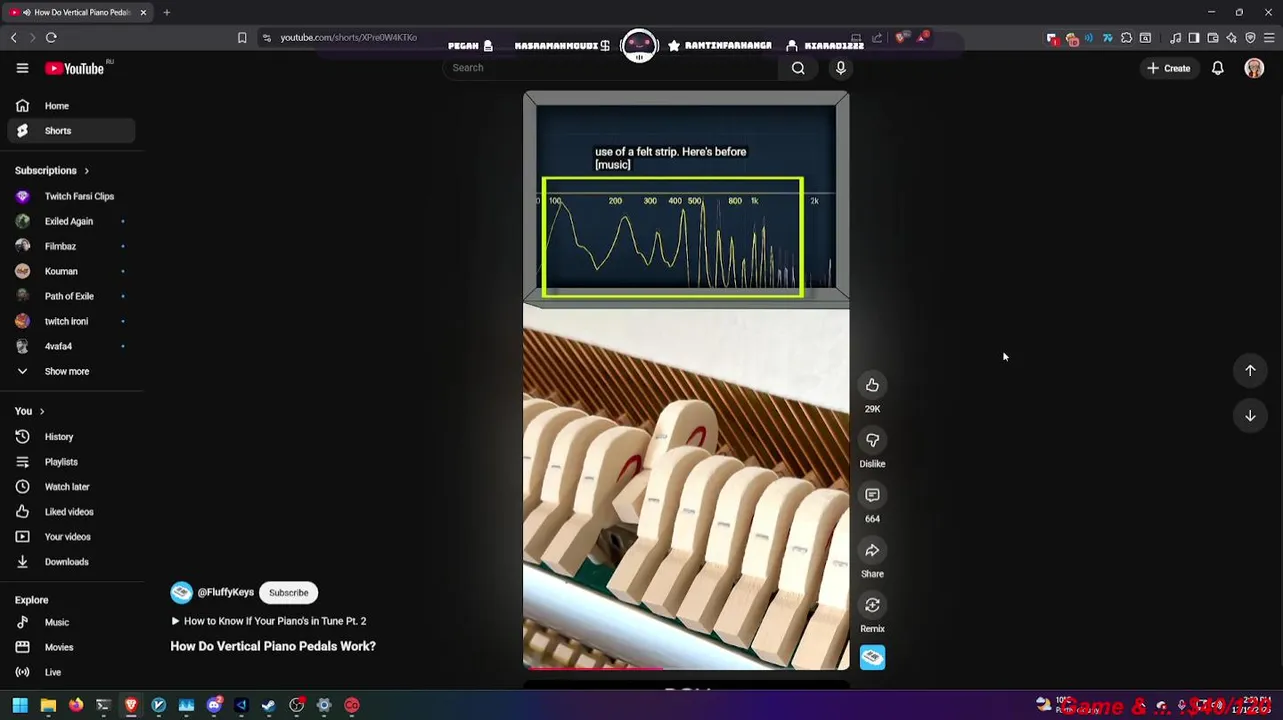
Task: Open a new browser tab
Action: (167, 12)
